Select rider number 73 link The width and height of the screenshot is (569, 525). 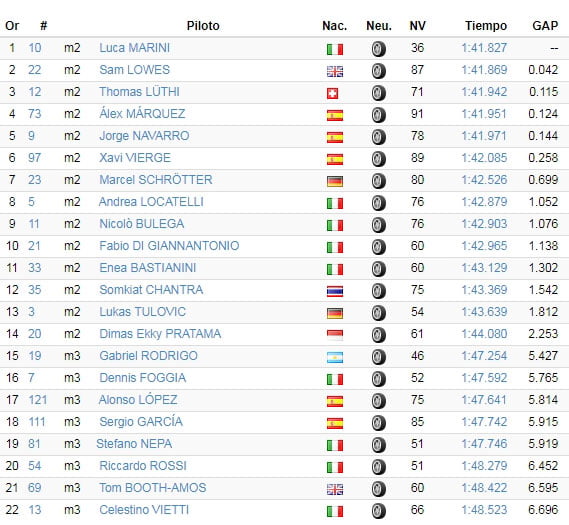(34, 114)
